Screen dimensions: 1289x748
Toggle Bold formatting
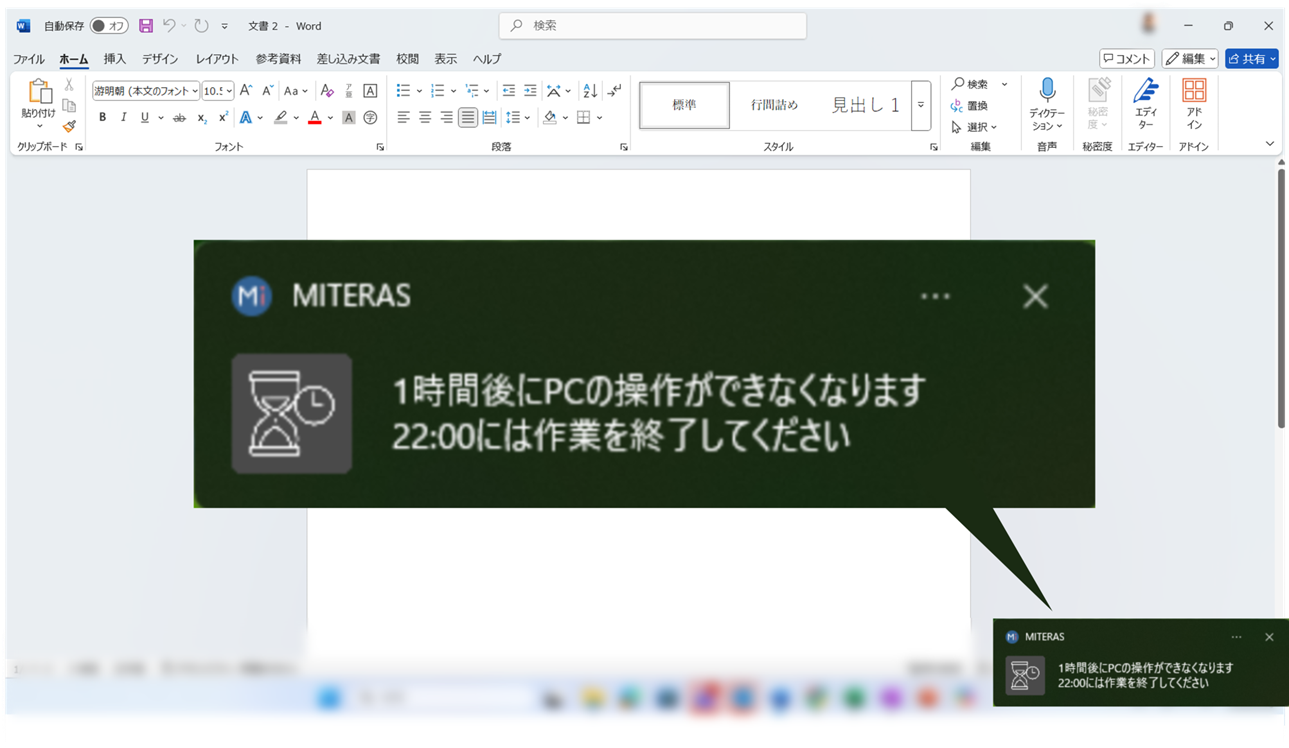pyautogui.click(x=102, y=118)
